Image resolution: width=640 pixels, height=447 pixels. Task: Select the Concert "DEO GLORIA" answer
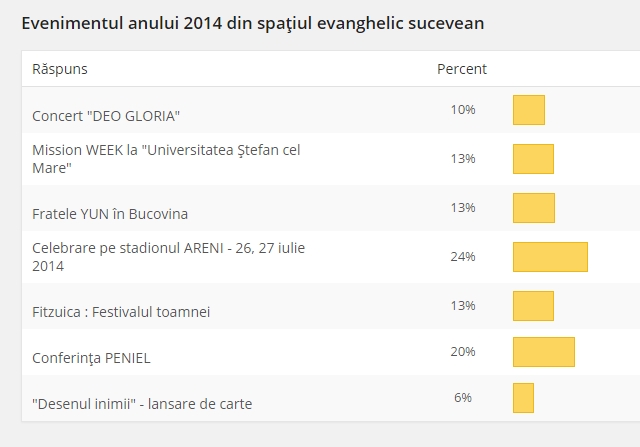coord(106,116)
